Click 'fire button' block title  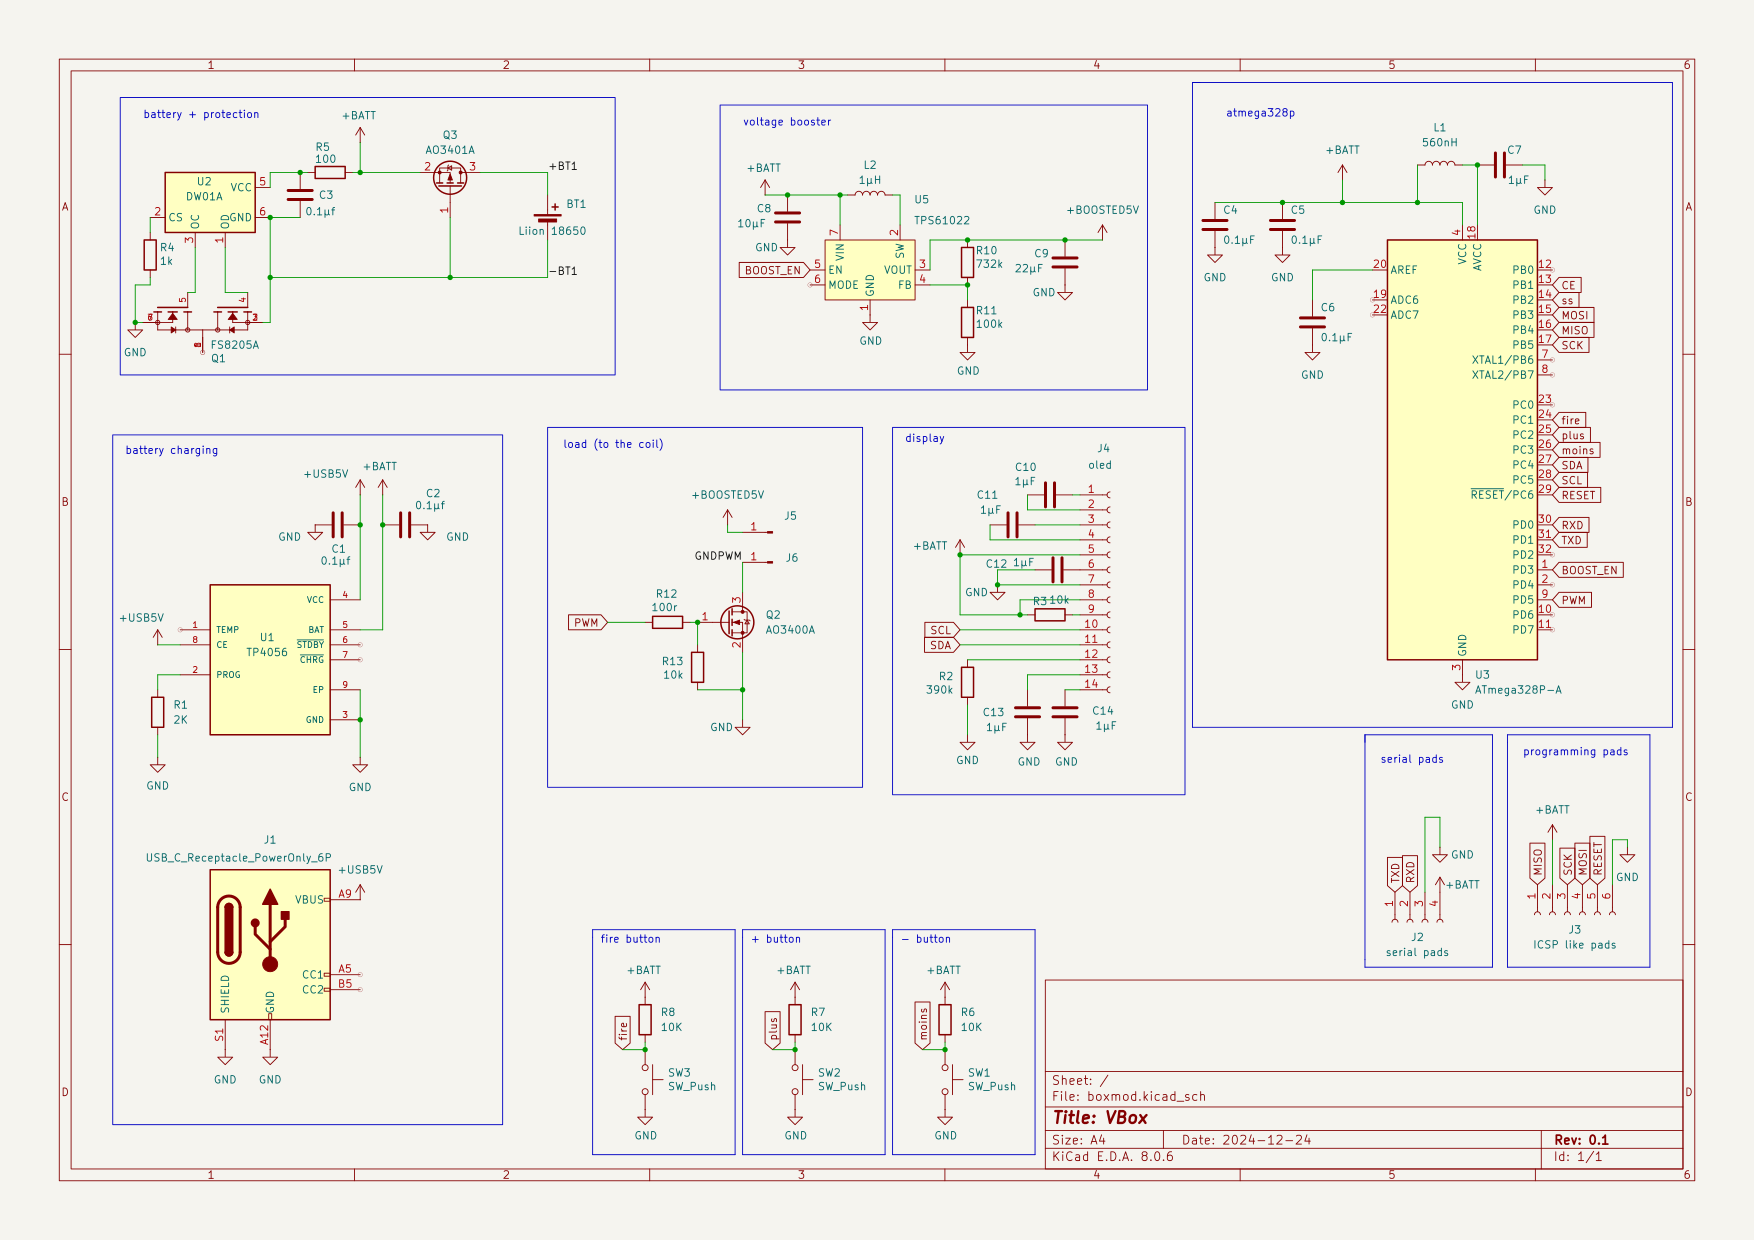[x=630, y=939]
